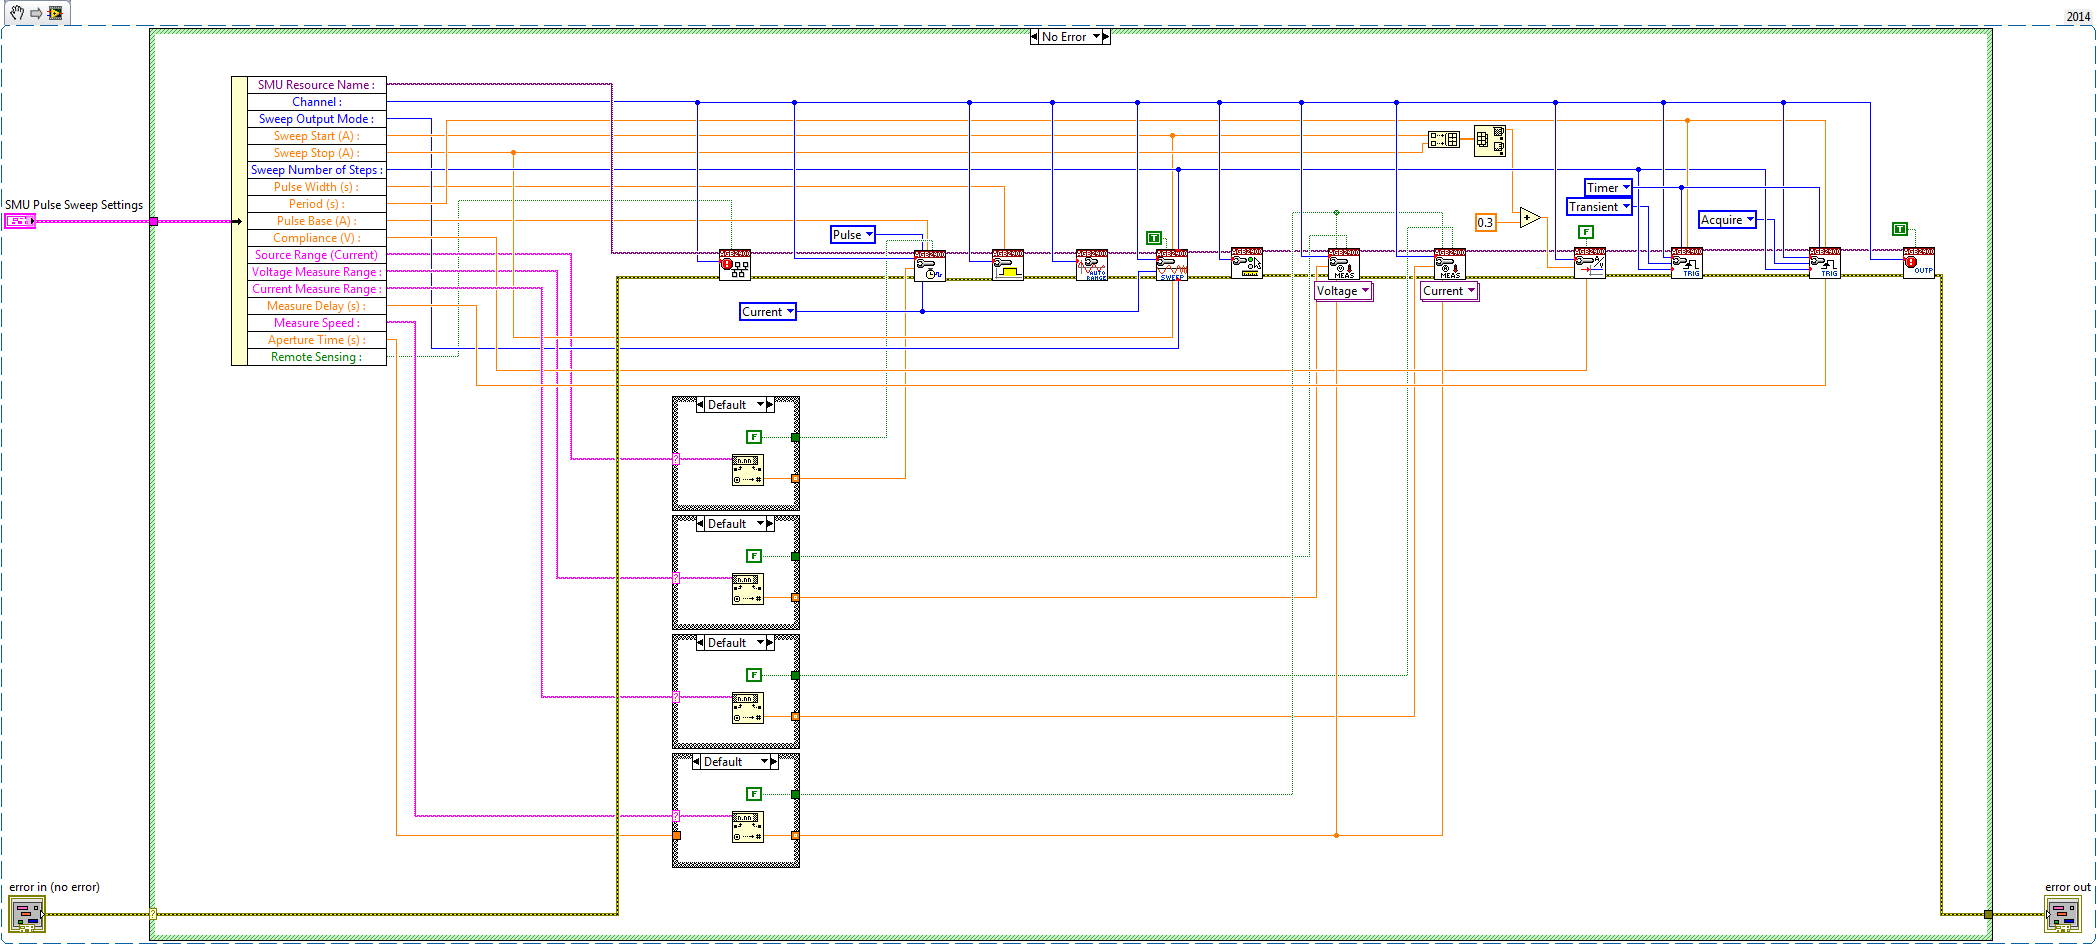Click the AGB2900 OUTP output VI
Screen dimensions: 2097x945
point(1919,263)
